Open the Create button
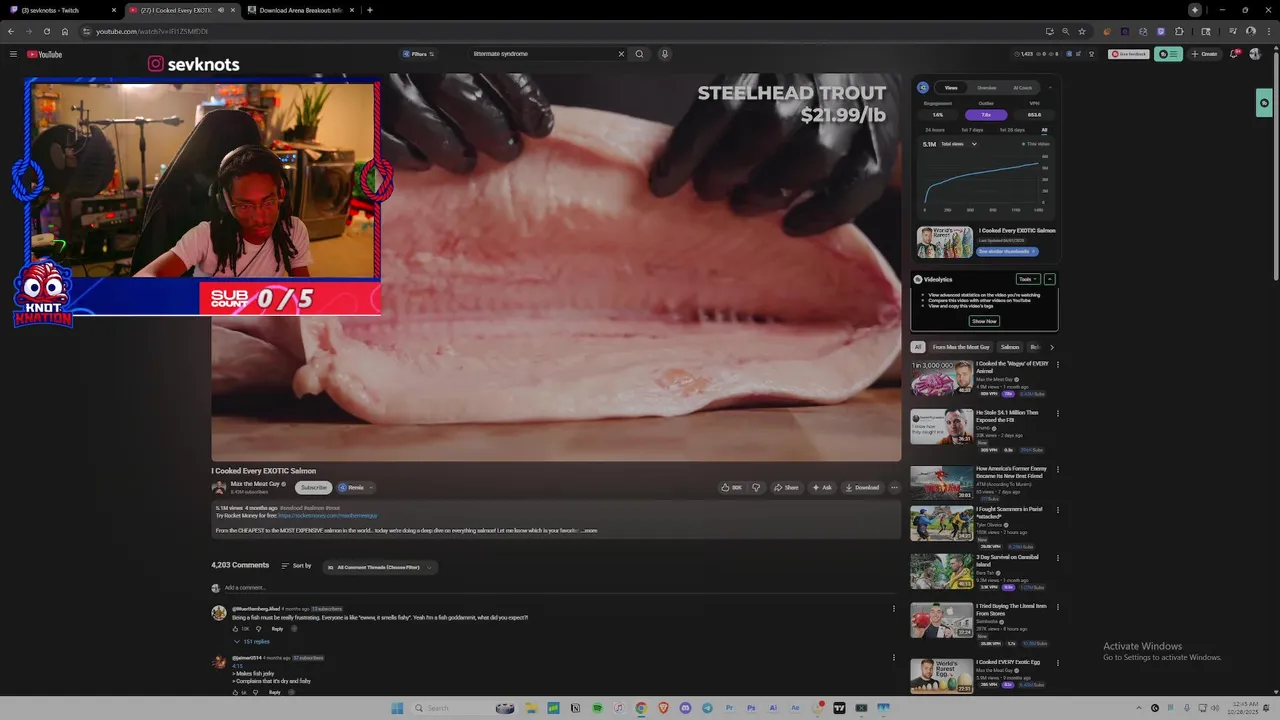This screenshot has width=1280, height=720. point(1204,54)
